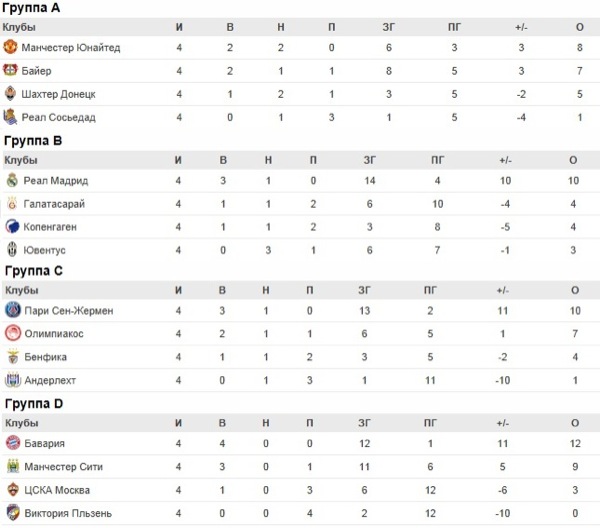Click the Juventus crest icon
600x528 pixels.
coord(13,250)
